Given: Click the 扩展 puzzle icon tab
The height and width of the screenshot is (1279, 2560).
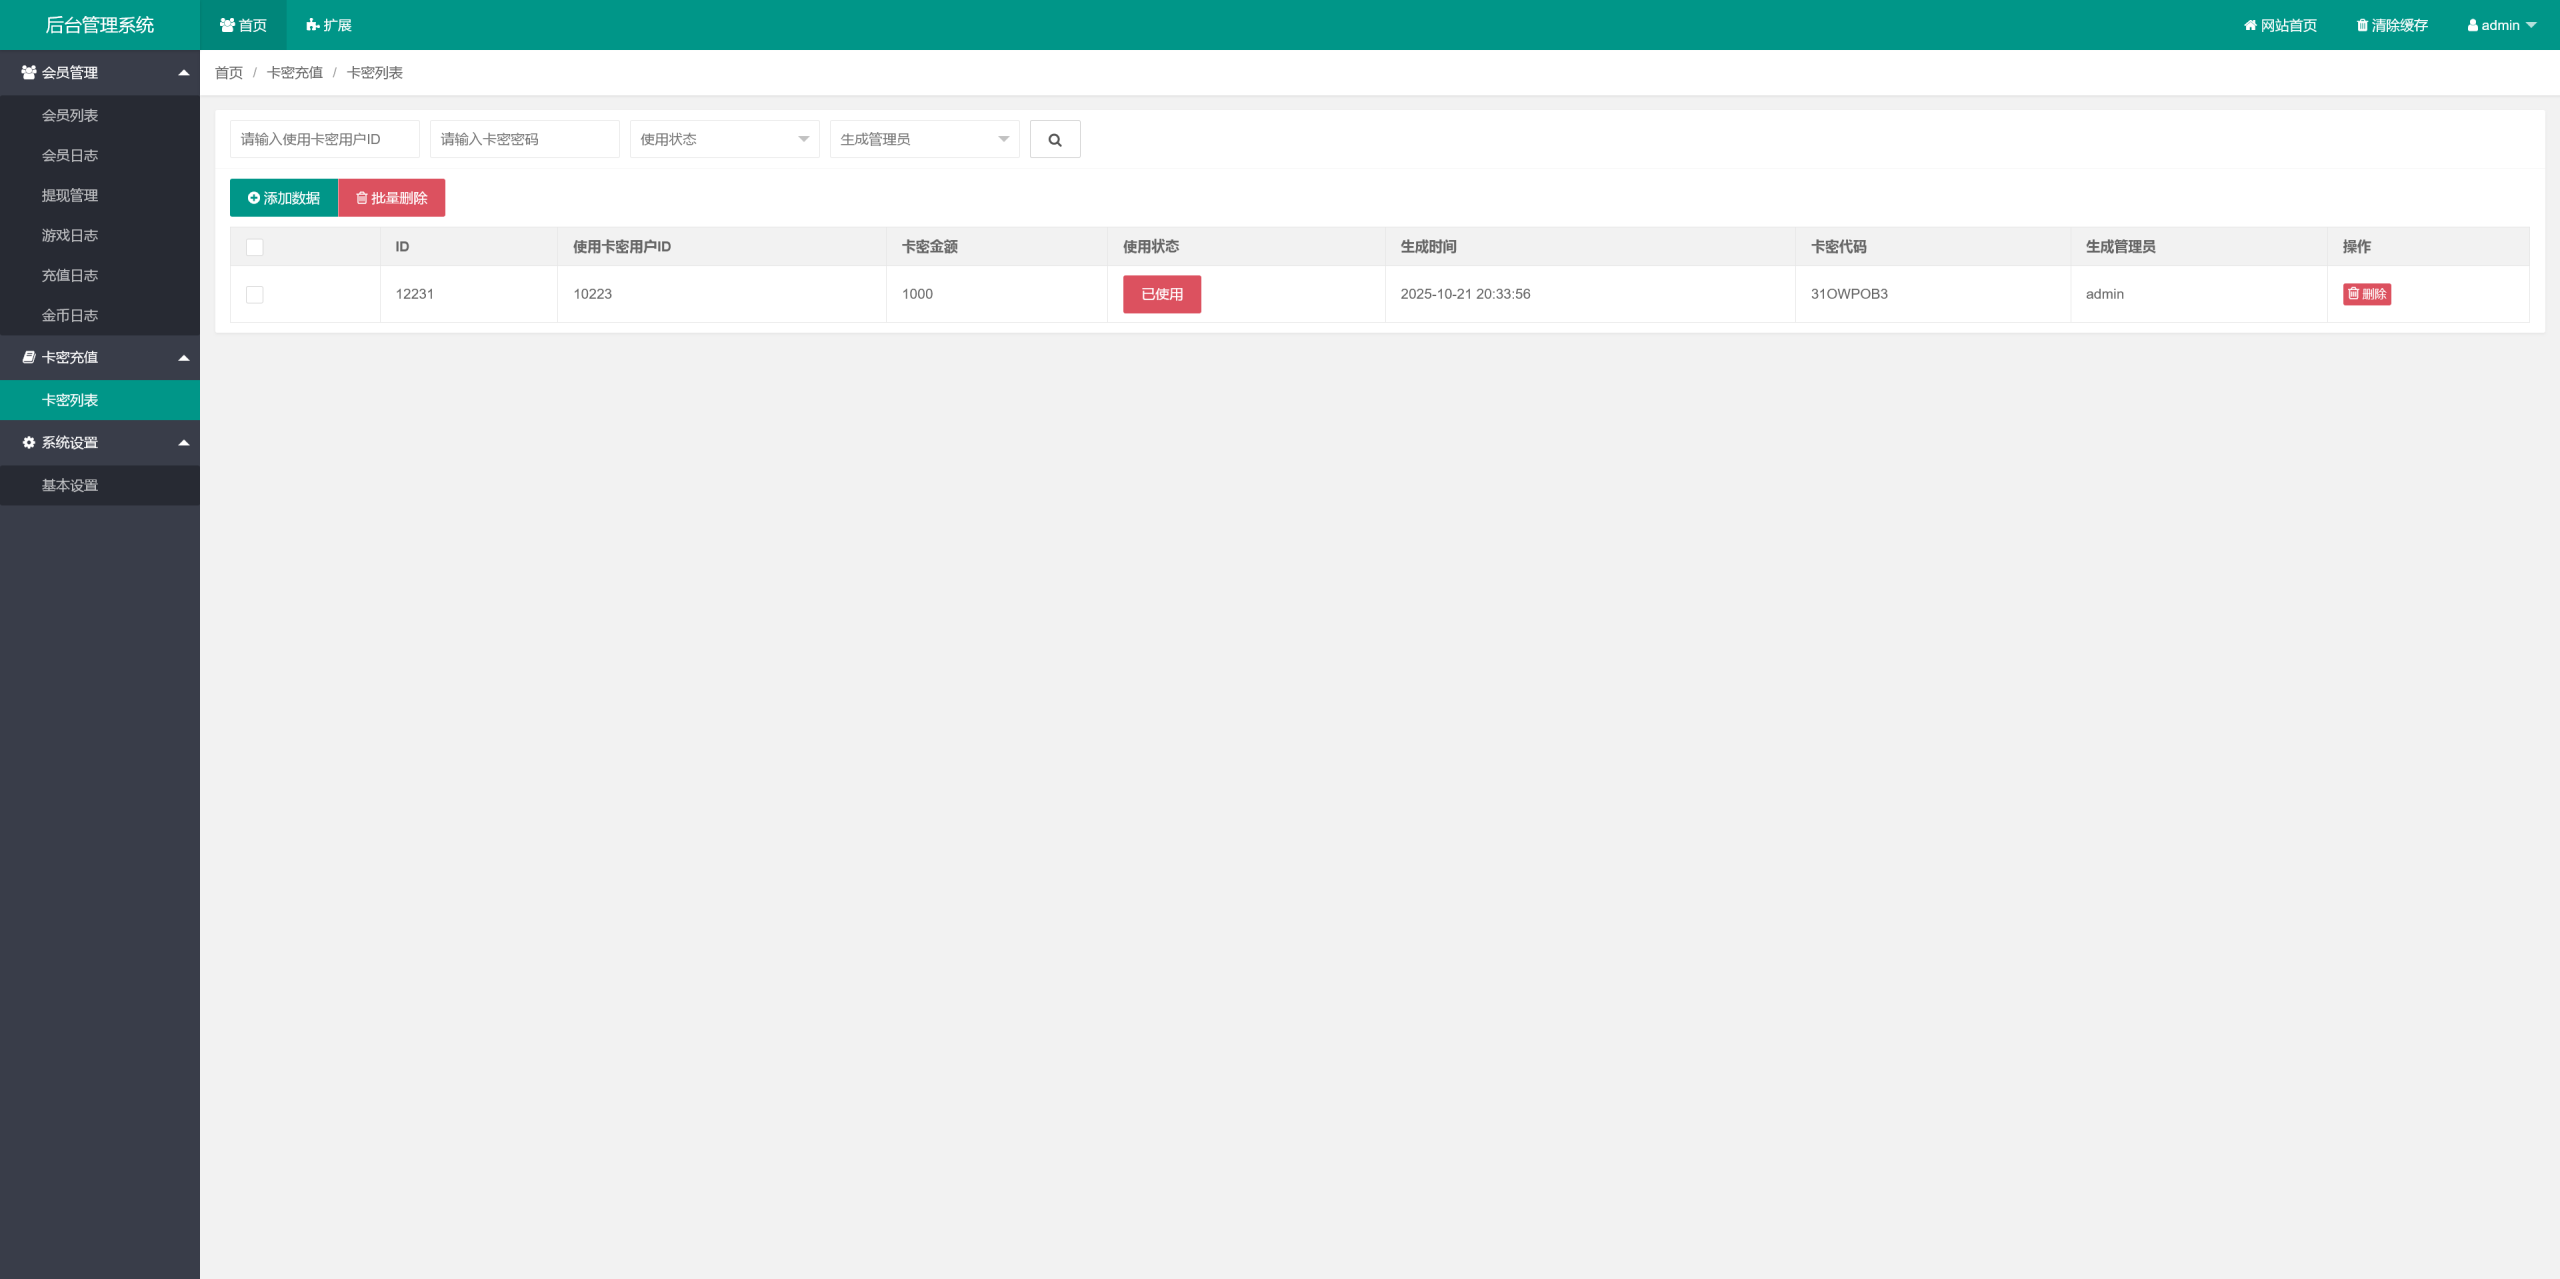Looking at the screenshot, I should click(x=329, y=25).
